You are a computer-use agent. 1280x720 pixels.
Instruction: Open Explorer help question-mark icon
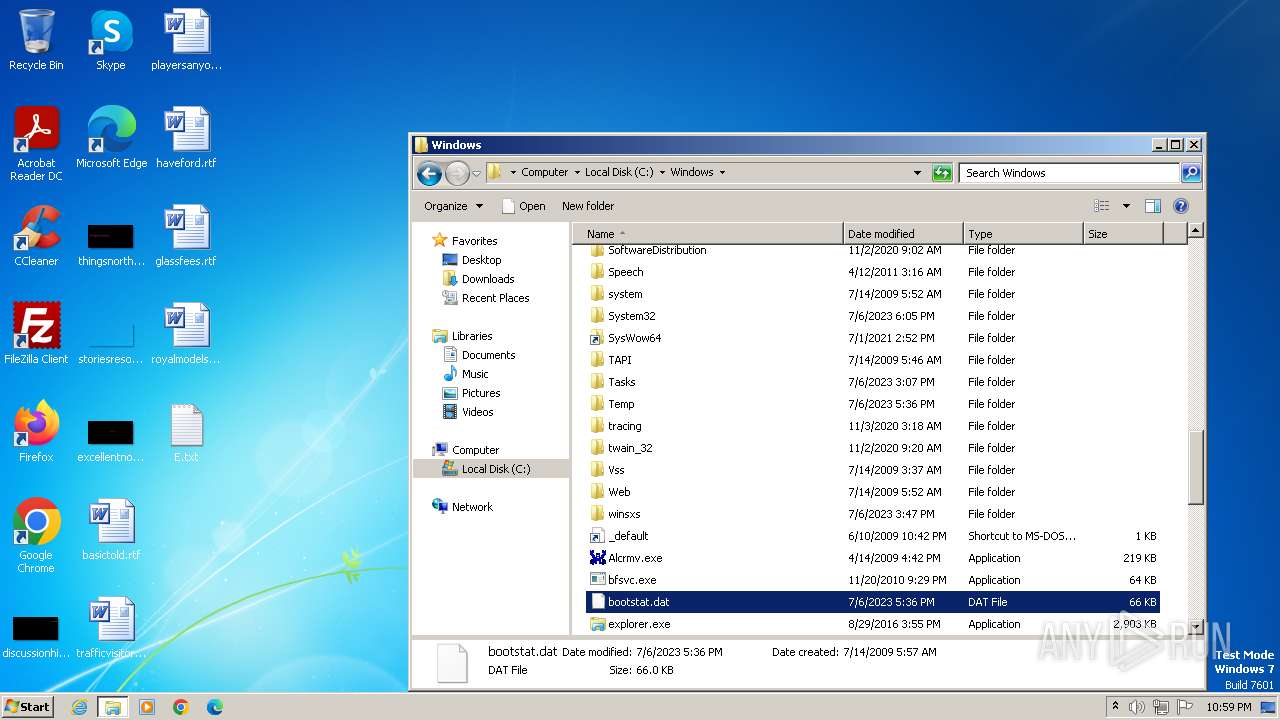(x=1180, y=206)
